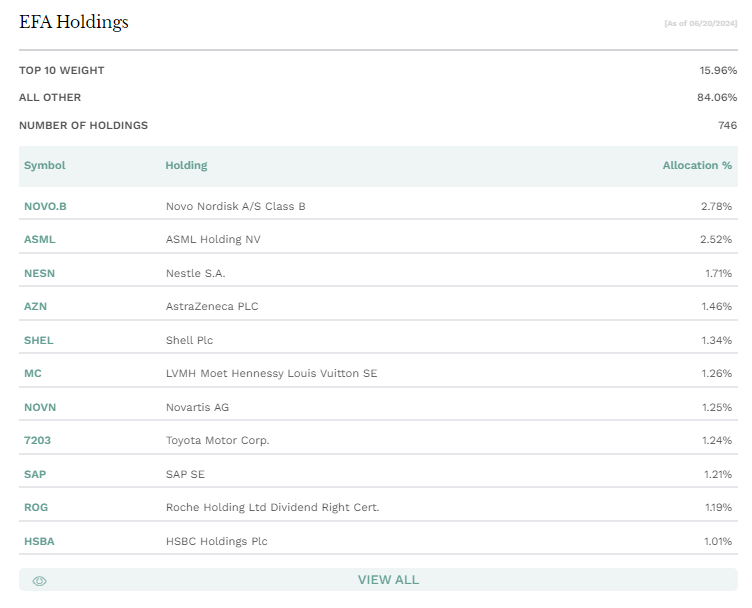Viewport: 752px width, 608px height.
Task: Click the 15.96% top 10 weight value
Action: point(718,70)
